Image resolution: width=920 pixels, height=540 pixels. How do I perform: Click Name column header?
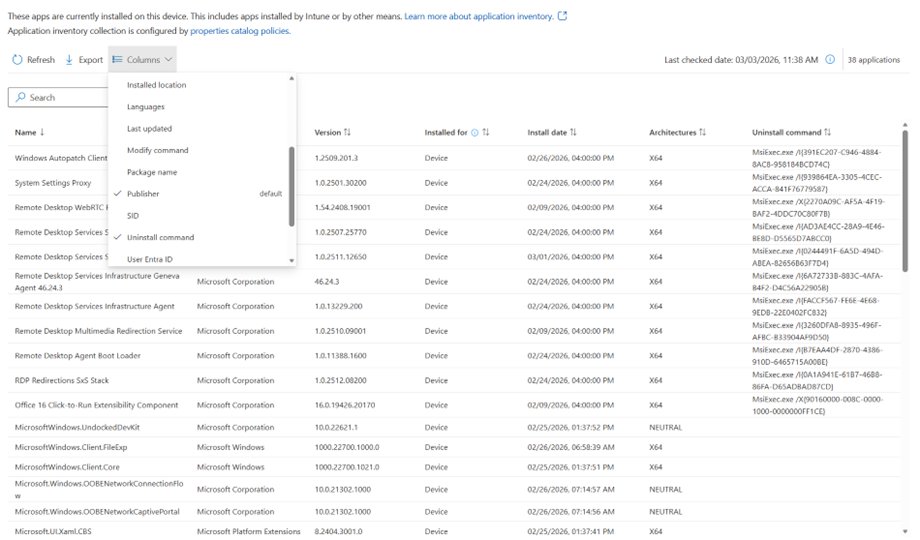click(x=25, y=132)
